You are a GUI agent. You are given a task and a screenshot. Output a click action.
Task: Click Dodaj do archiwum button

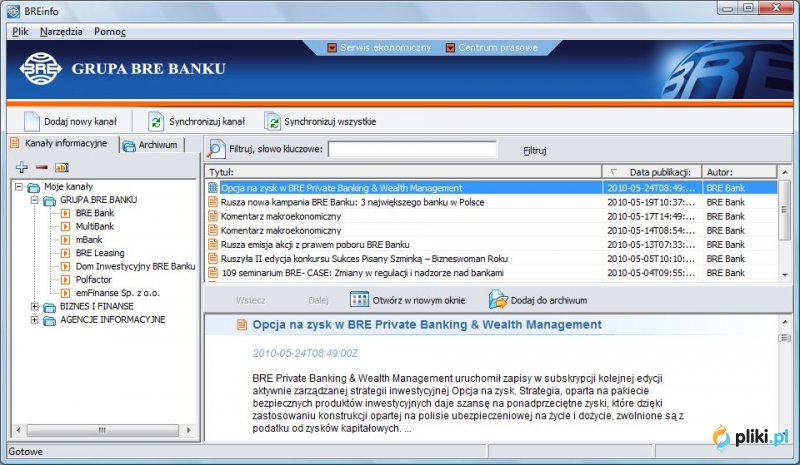coord(538,300)
